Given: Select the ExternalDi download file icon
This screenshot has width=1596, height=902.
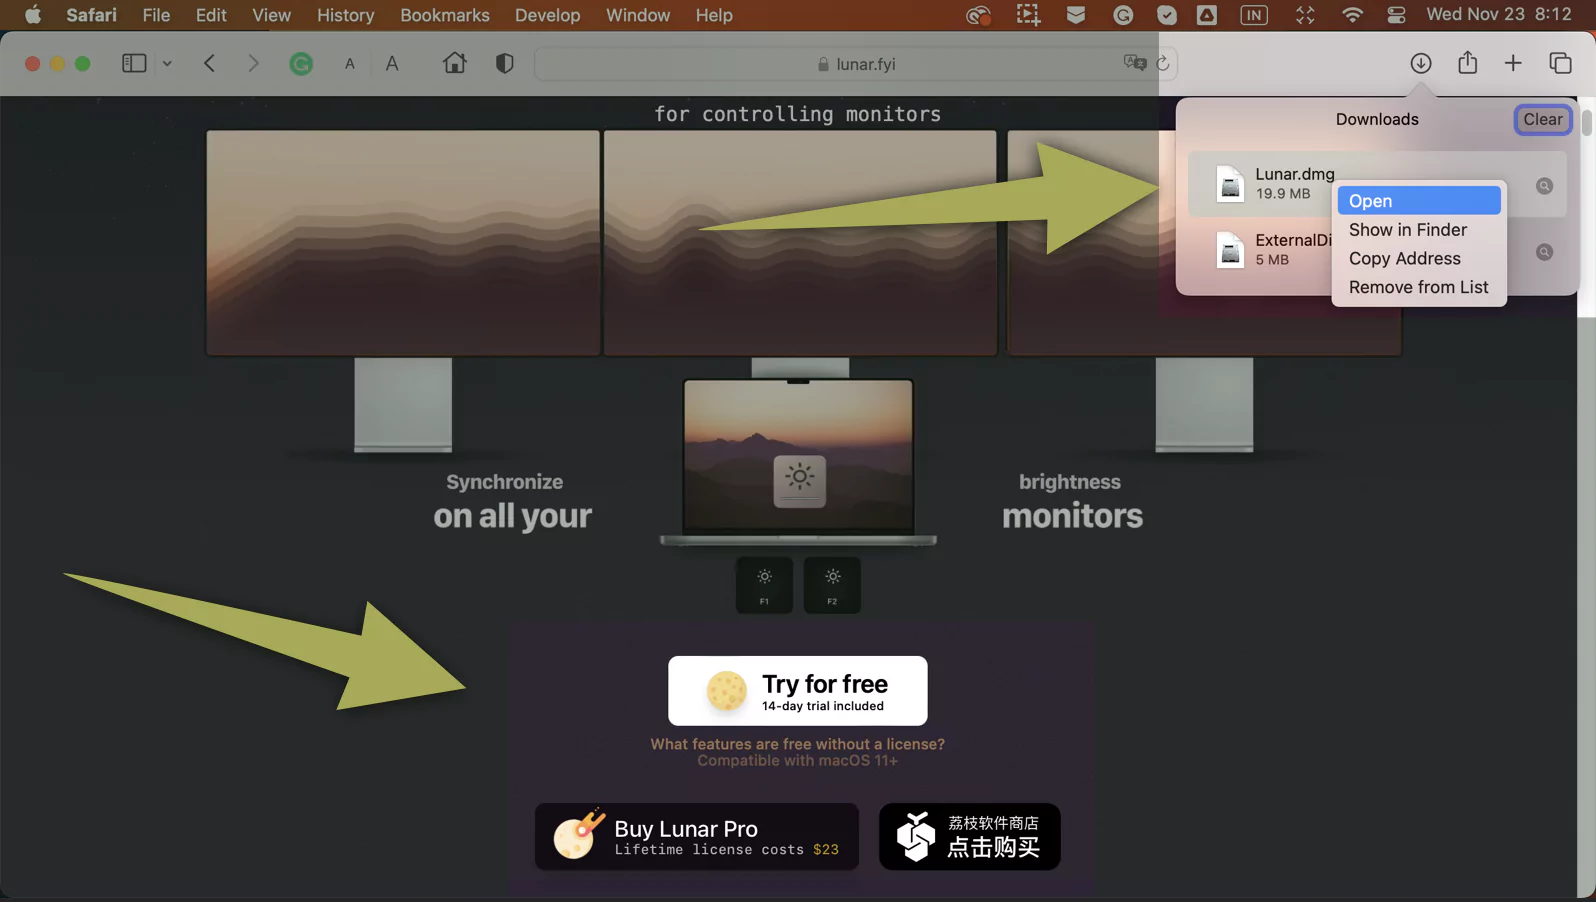Looking at the screenshot, I should click(x=1230, y=250).
